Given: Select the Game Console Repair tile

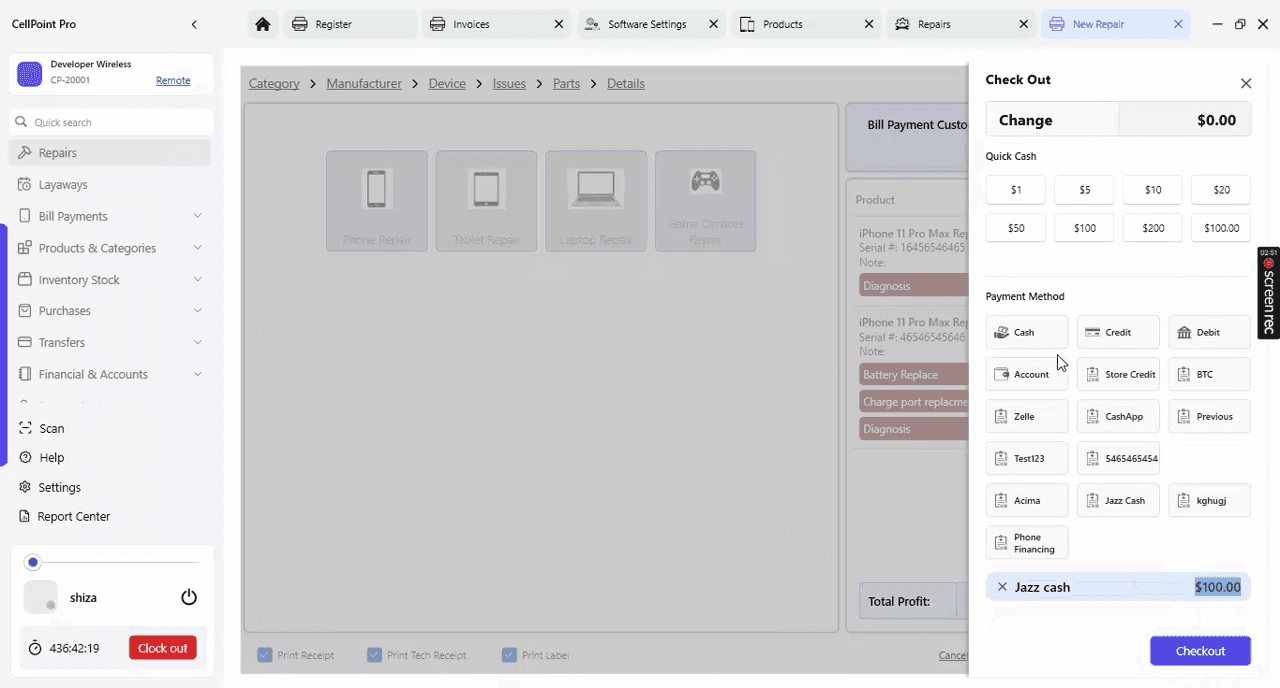Looking at the screenshot, I should 705,201.
